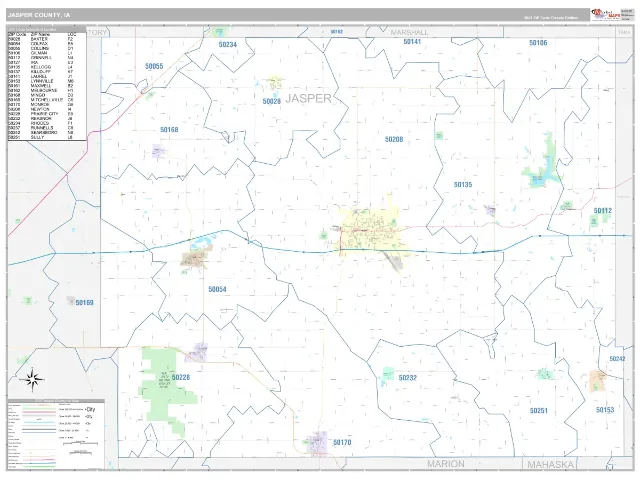Image resolution: width=640 pixels, height=480 pixels.
Task: Click the STORY county label
Action: coord(96,32)
